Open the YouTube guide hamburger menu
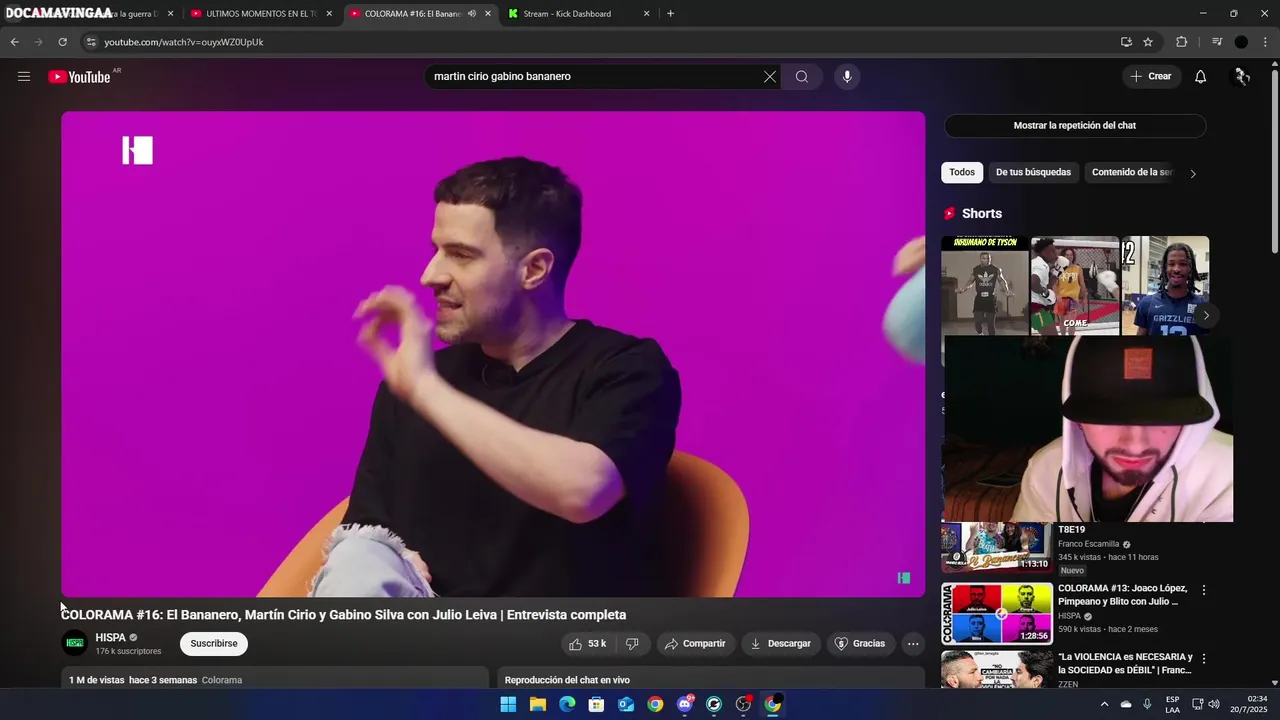 click(x=24, y=77)
